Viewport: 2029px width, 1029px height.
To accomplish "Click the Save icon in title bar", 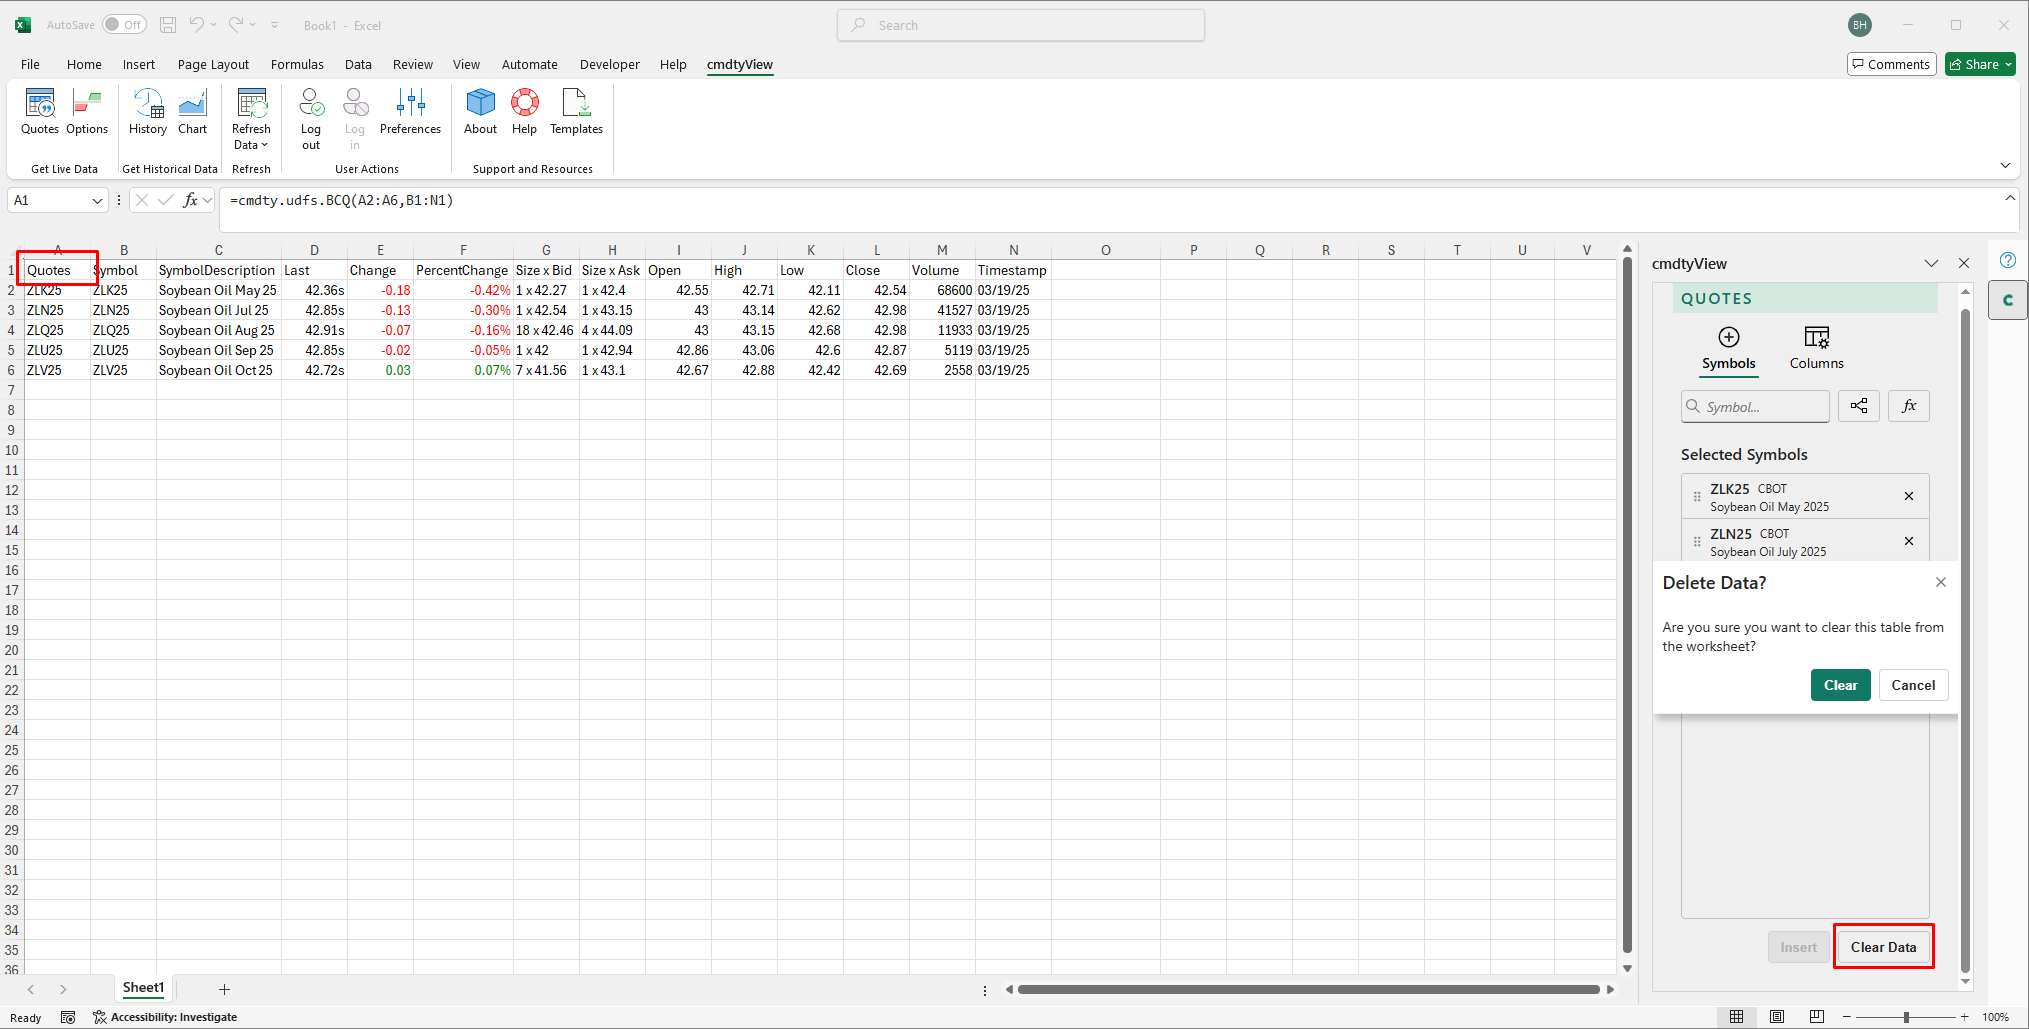I will pos(168,25).
